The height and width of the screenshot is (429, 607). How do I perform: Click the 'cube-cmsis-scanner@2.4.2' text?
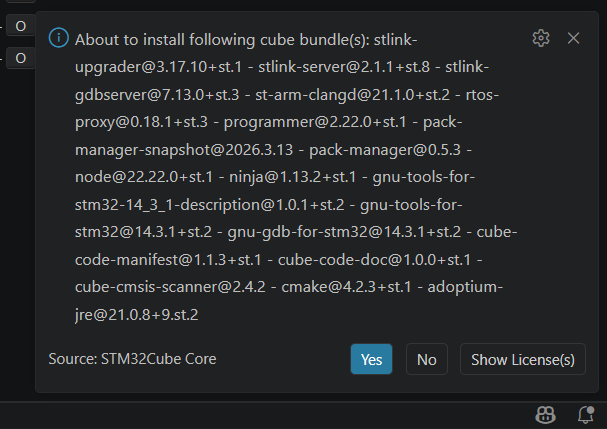170,287
